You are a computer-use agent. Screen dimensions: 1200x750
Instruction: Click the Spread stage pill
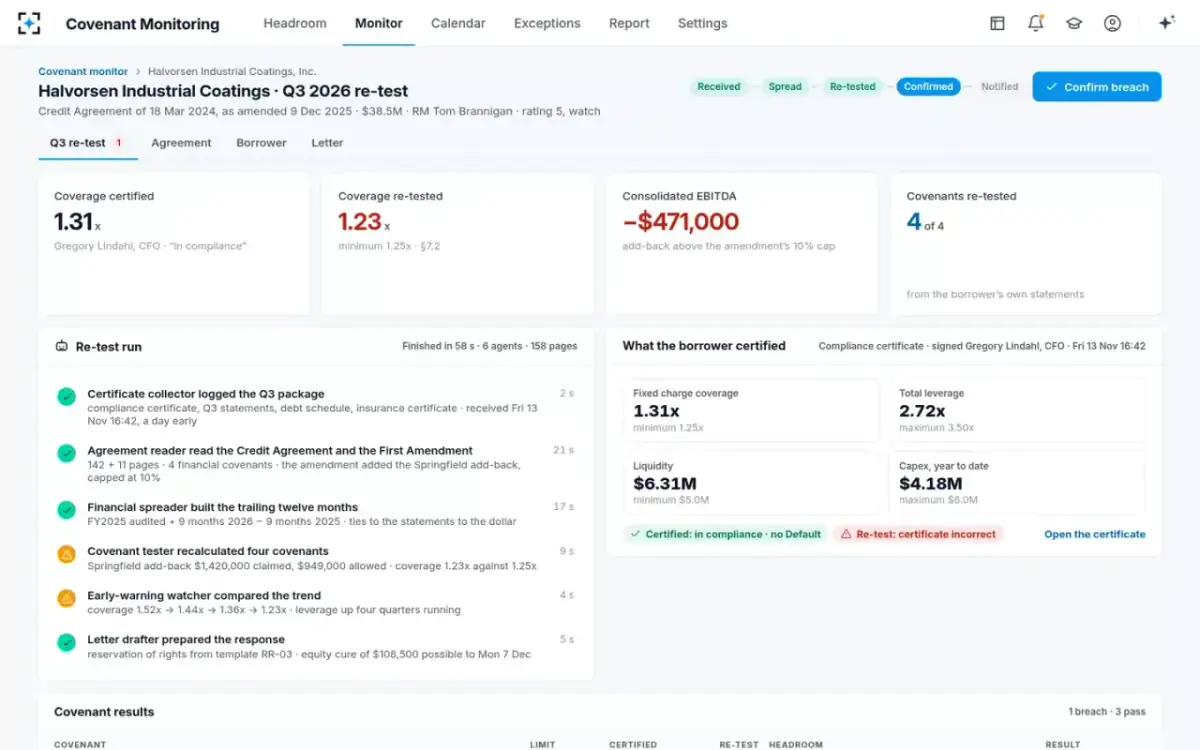[785, 87]
